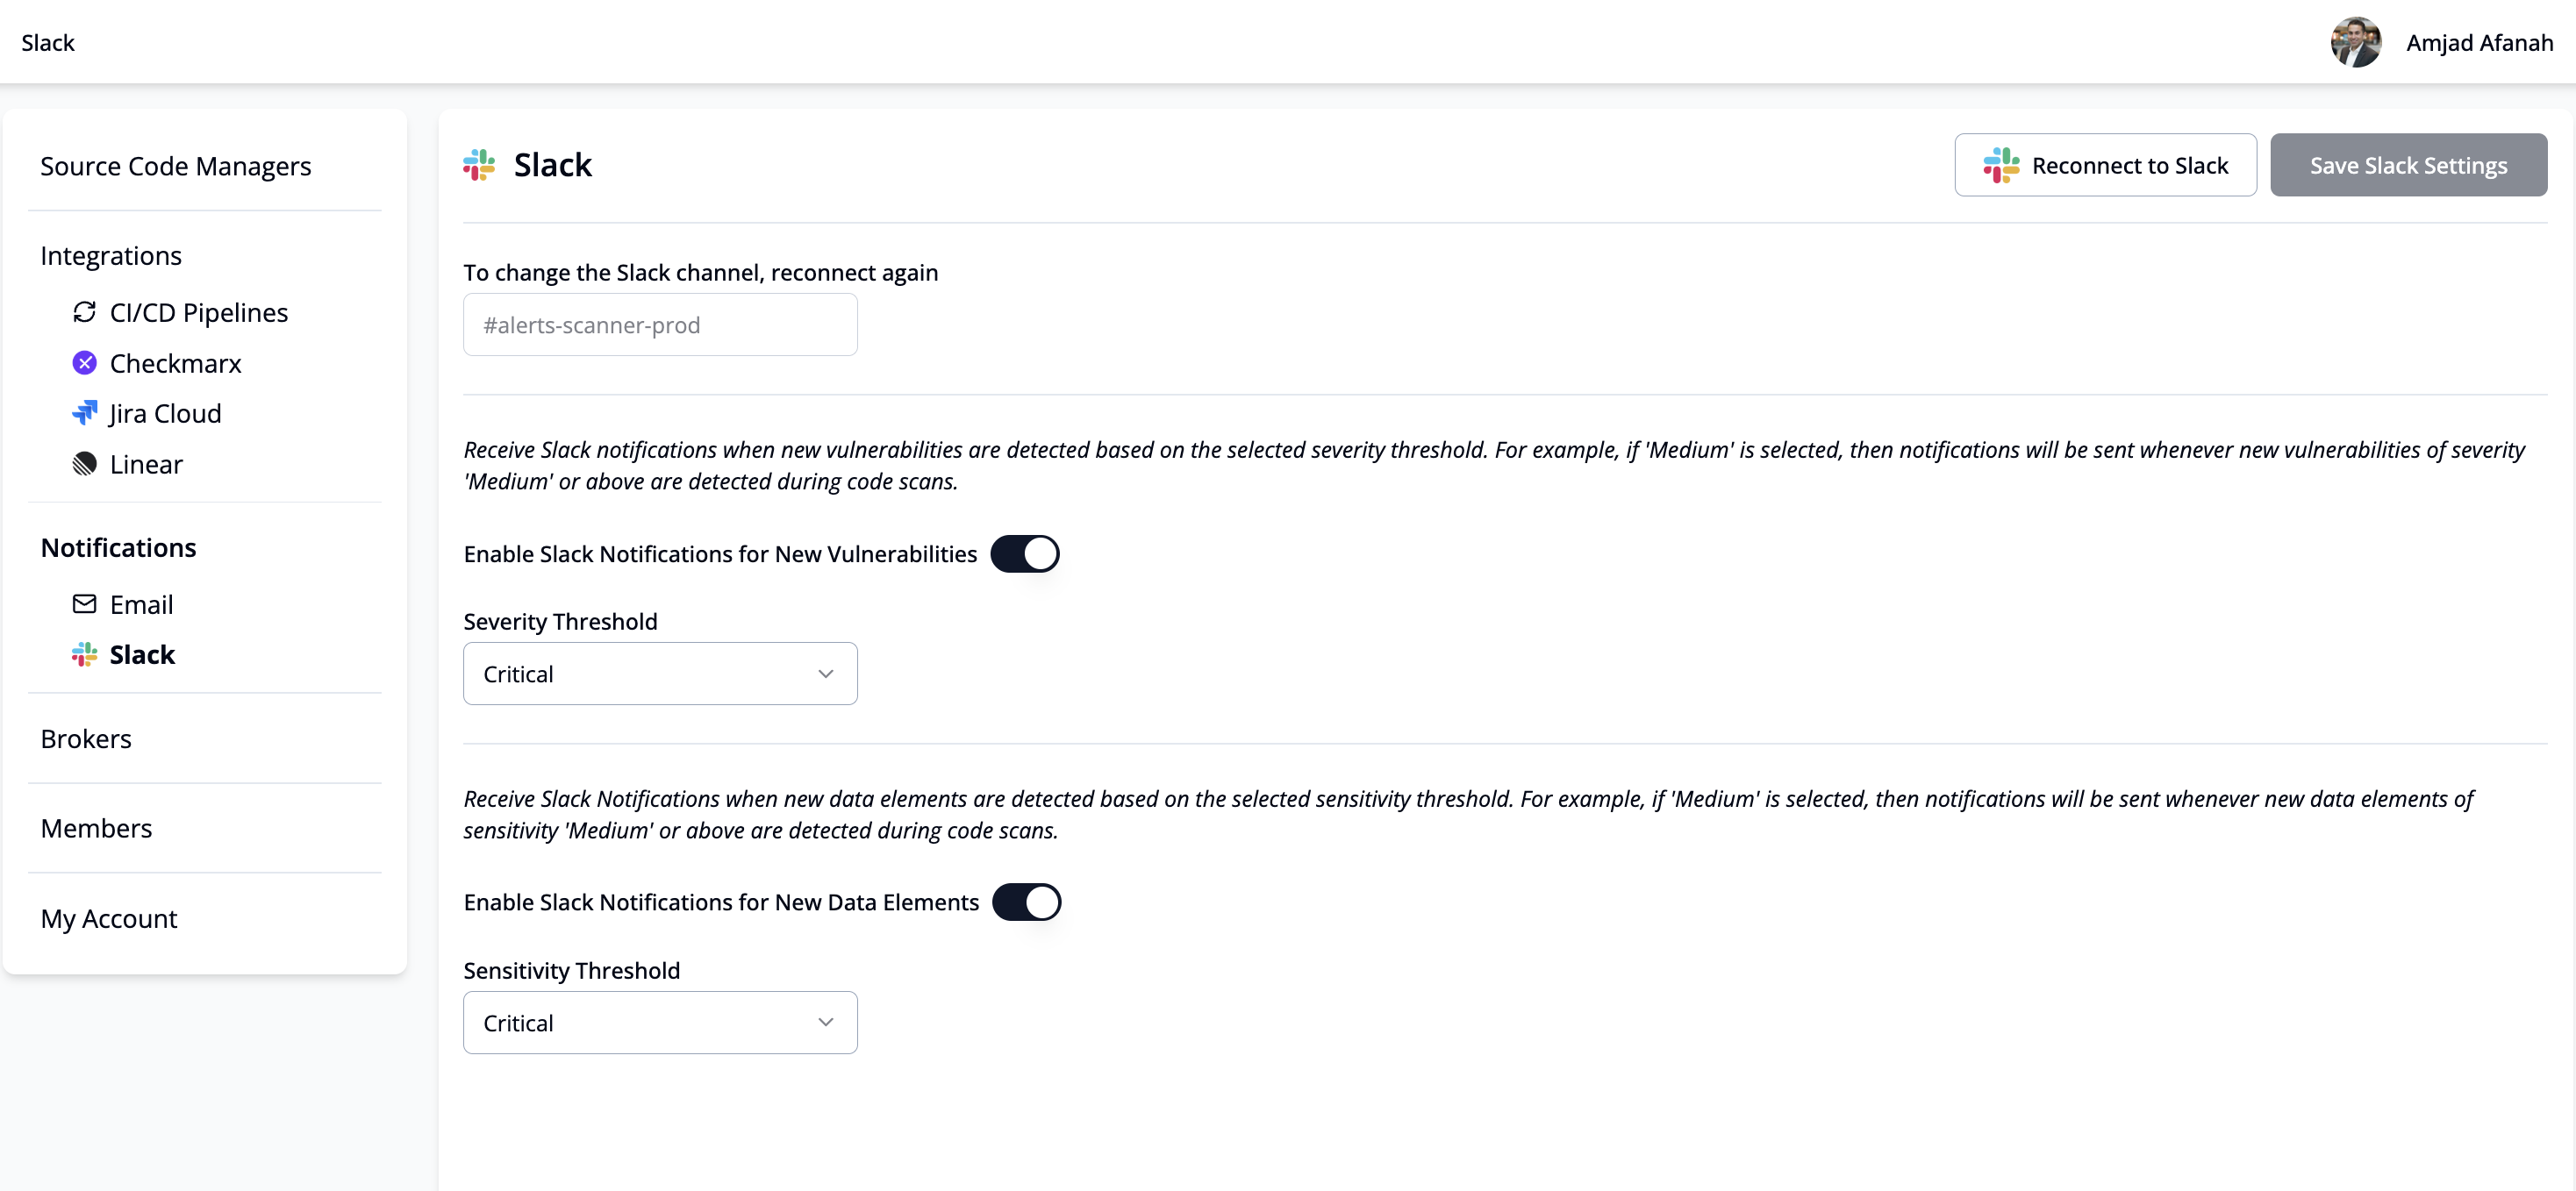Click the Slack icon under Notifications
2576x1191 pixels.
pyautogui.click(x=85, y=655)
